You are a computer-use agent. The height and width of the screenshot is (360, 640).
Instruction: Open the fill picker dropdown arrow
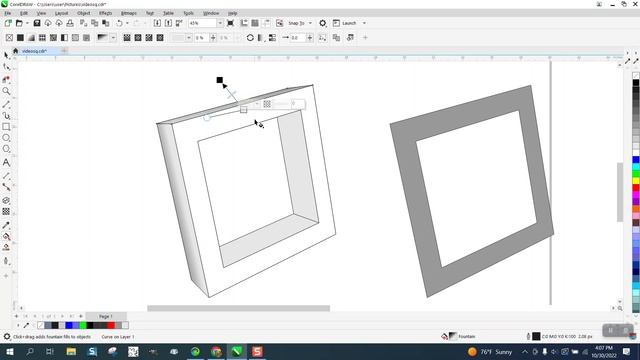(113, 38)
